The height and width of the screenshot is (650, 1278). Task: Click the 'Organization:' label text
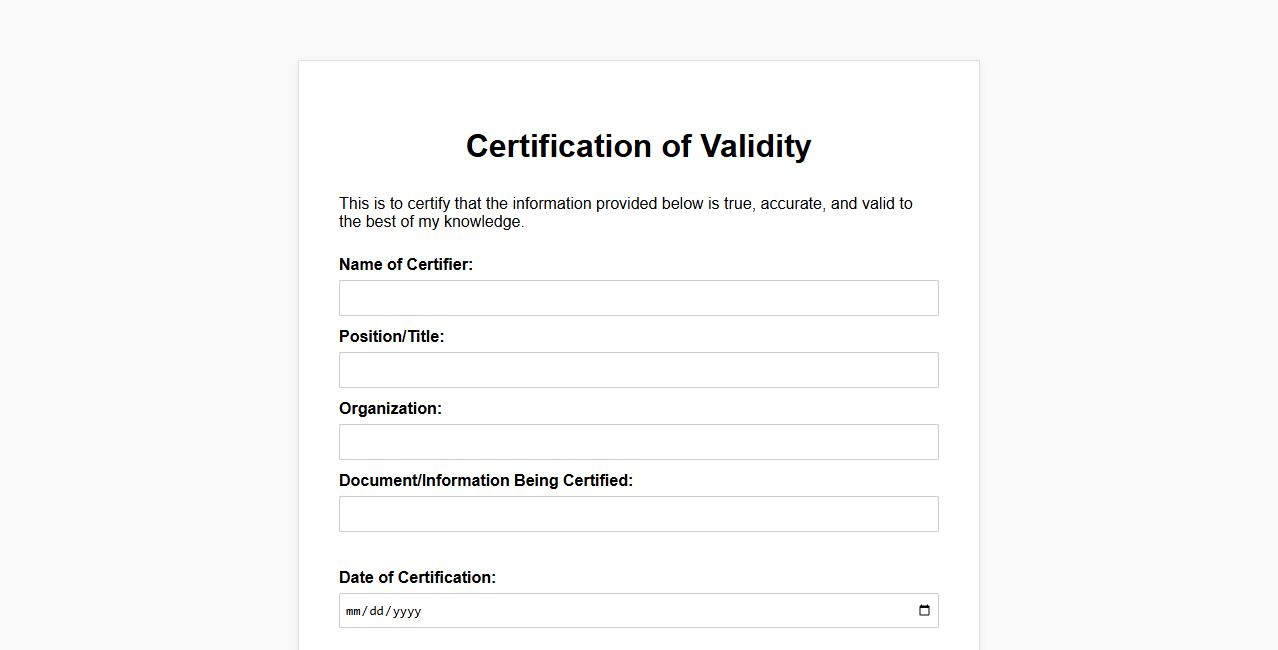pos(390,409)
